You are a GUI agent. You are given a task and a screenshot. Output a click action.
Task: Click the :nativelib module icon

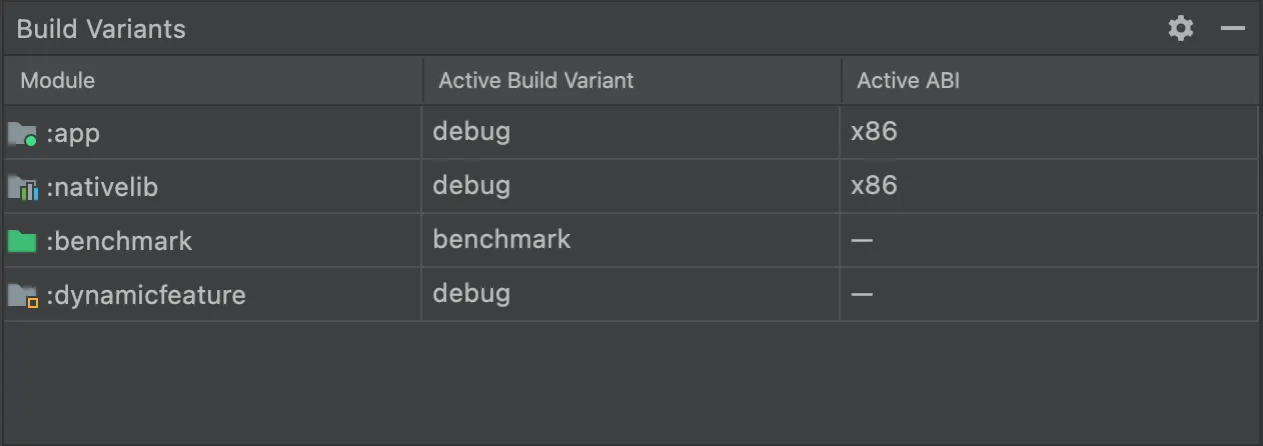click(x=22, y=187)
